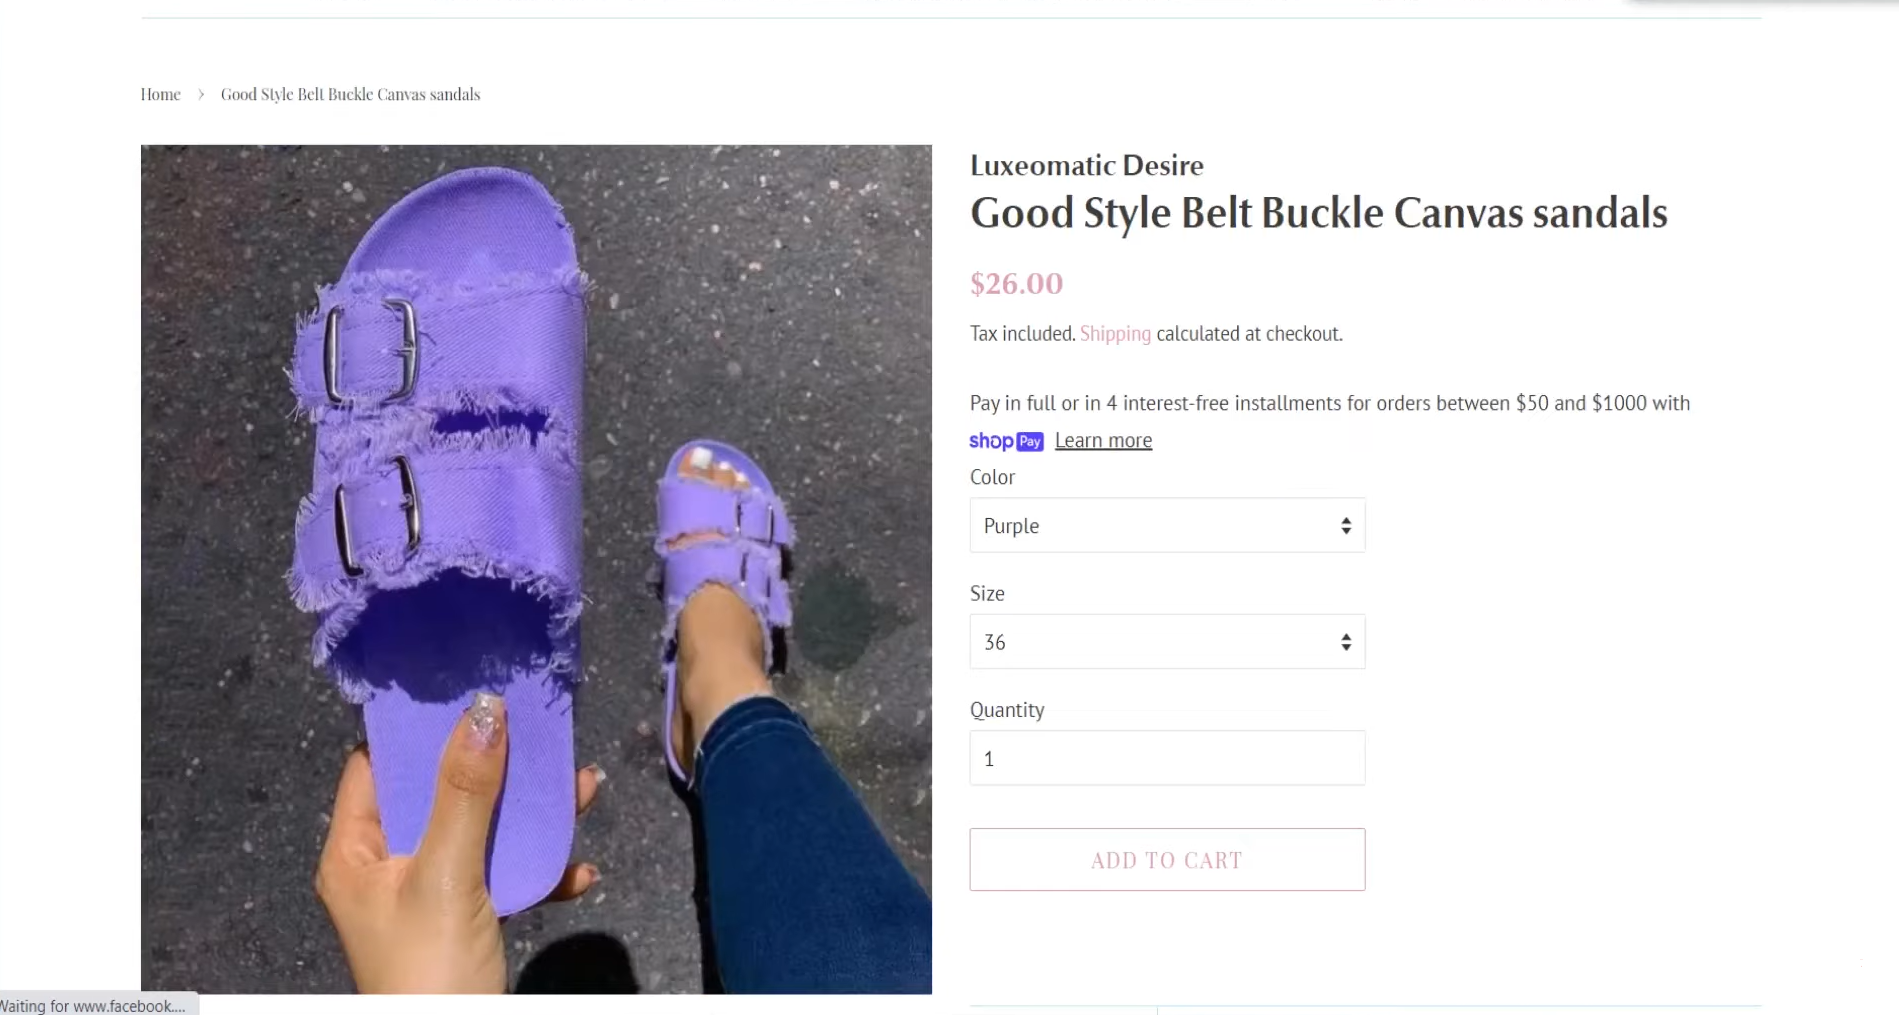1899x1015 pixels.
Task: Click the Size dropdown arrow icon
Action: click(1346, 642)
